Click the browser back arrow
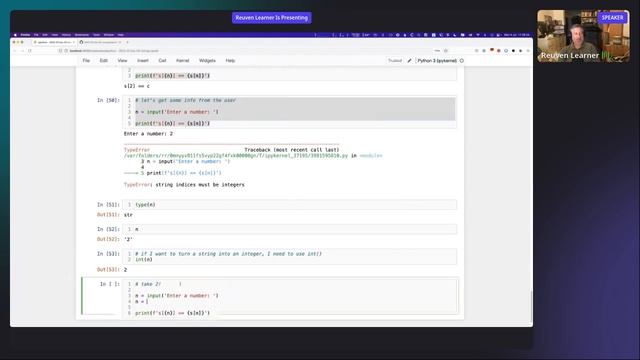 15,51
